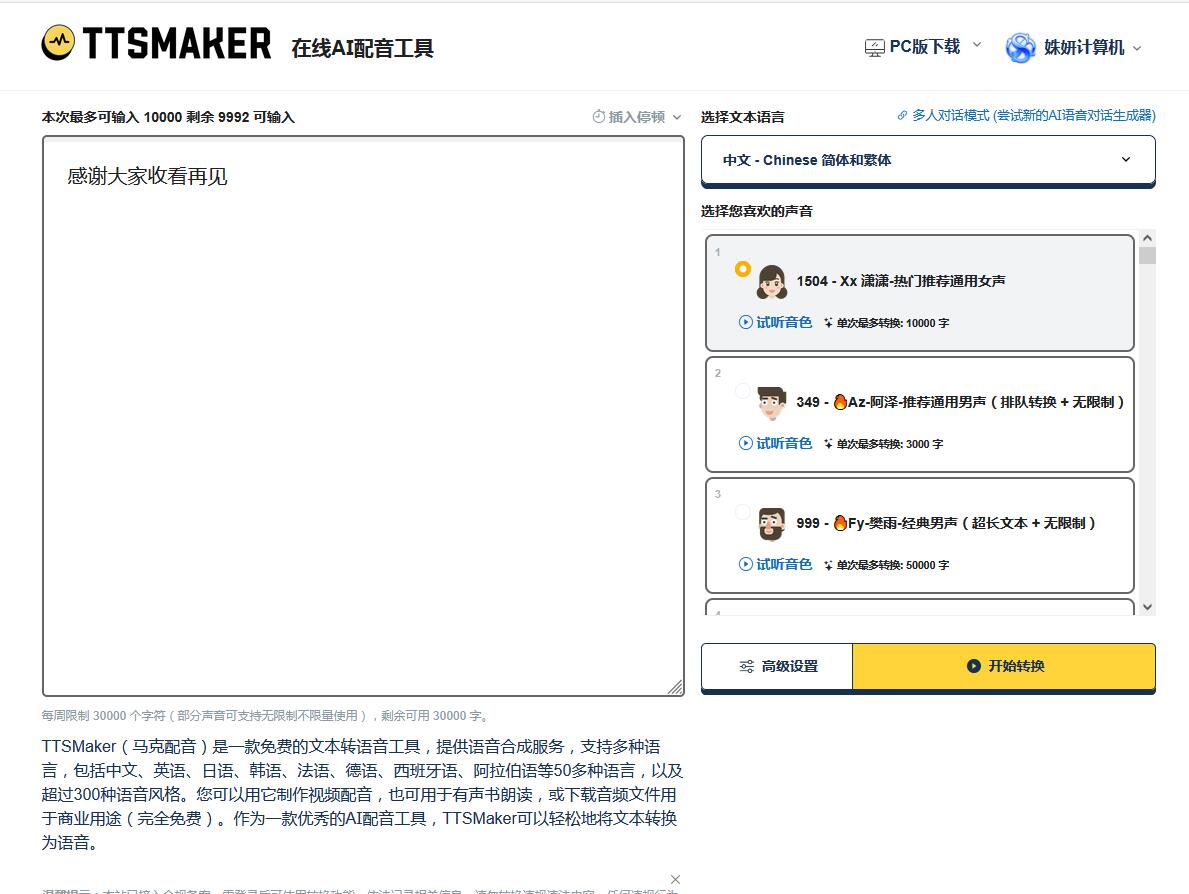1189x894 pixels.
Task: Click the Fy-樊雨 bearded voice avatar
Action: pos(771,524)
